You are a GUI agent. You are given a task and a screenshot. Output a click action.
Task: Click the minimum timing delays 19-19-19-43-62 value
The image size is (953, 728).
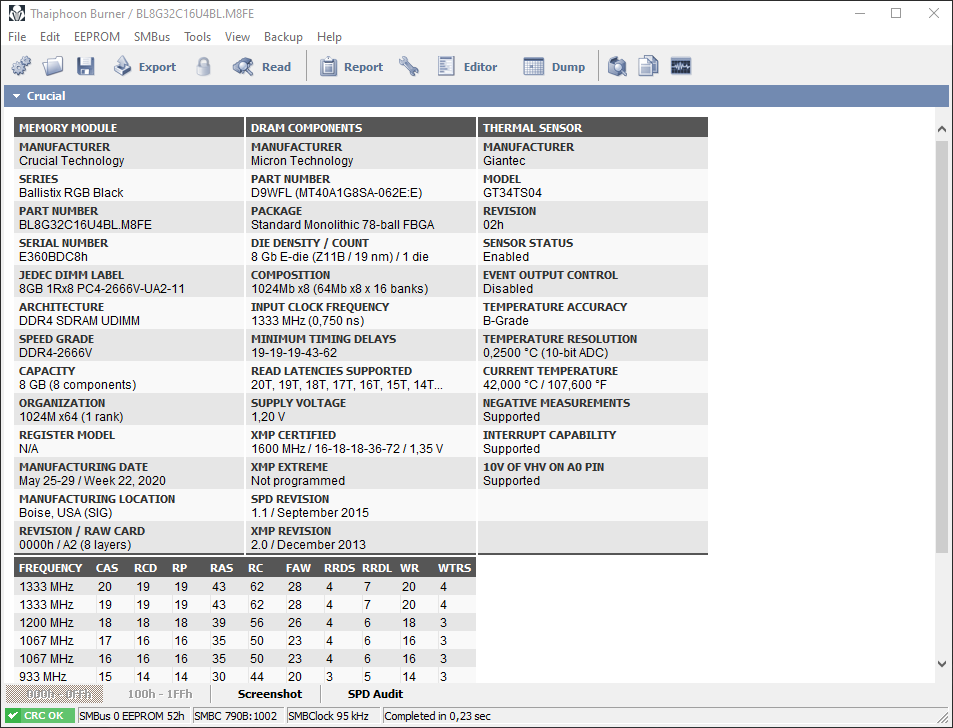pos(294,353)
